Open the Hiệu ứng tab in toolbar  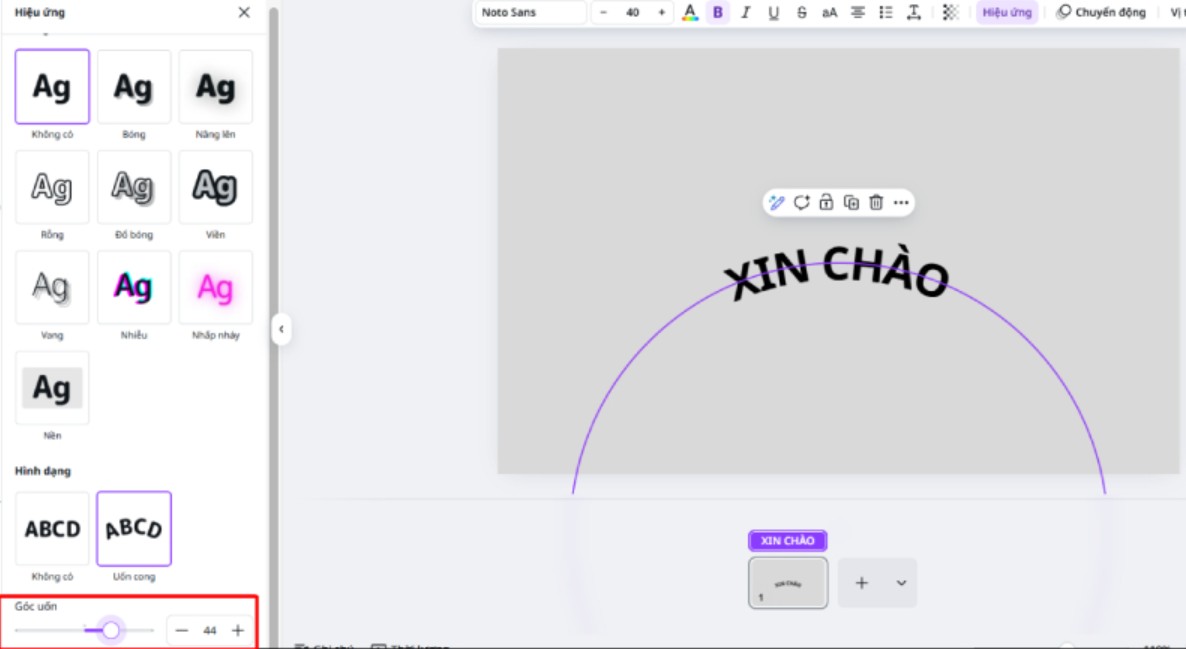tap(1006, 13)
